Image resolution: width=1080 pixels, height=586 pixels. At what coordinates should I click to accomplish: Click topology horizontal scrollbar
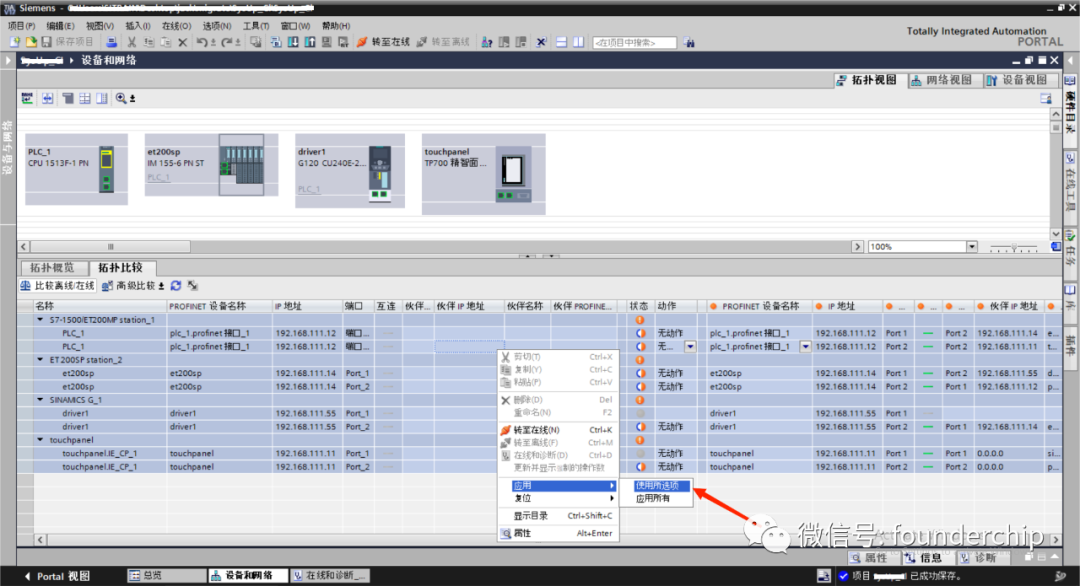[x=110, y=247]
